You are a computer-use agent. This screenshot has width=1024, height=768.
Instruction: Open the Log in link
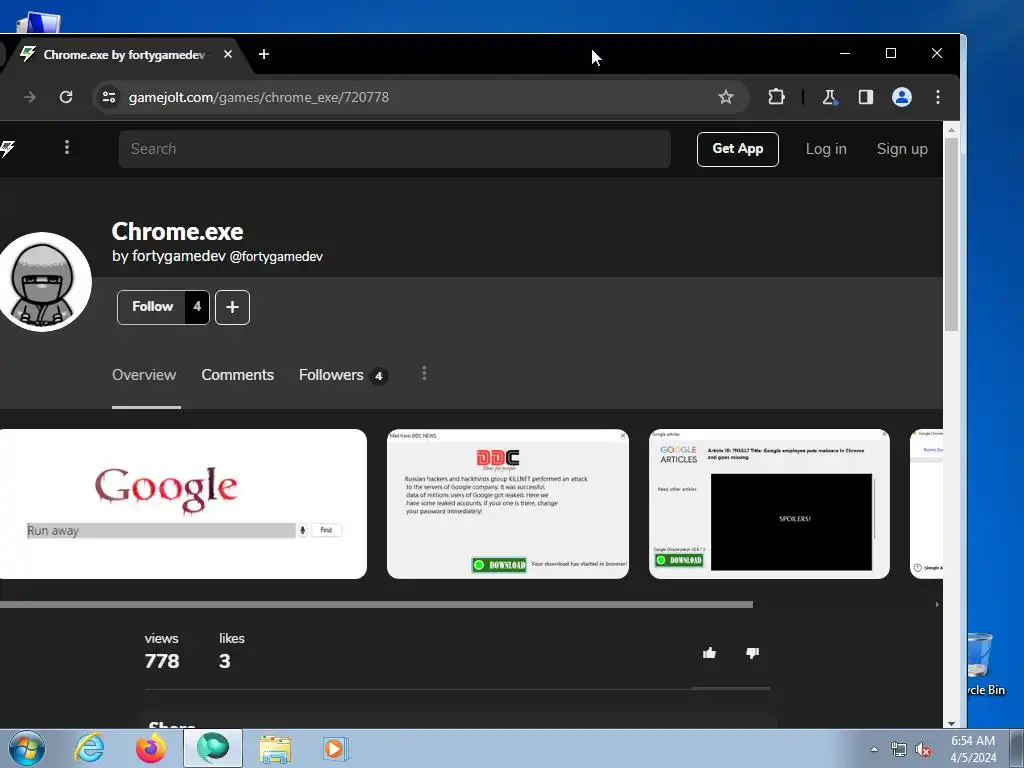(x=825, y=149)
